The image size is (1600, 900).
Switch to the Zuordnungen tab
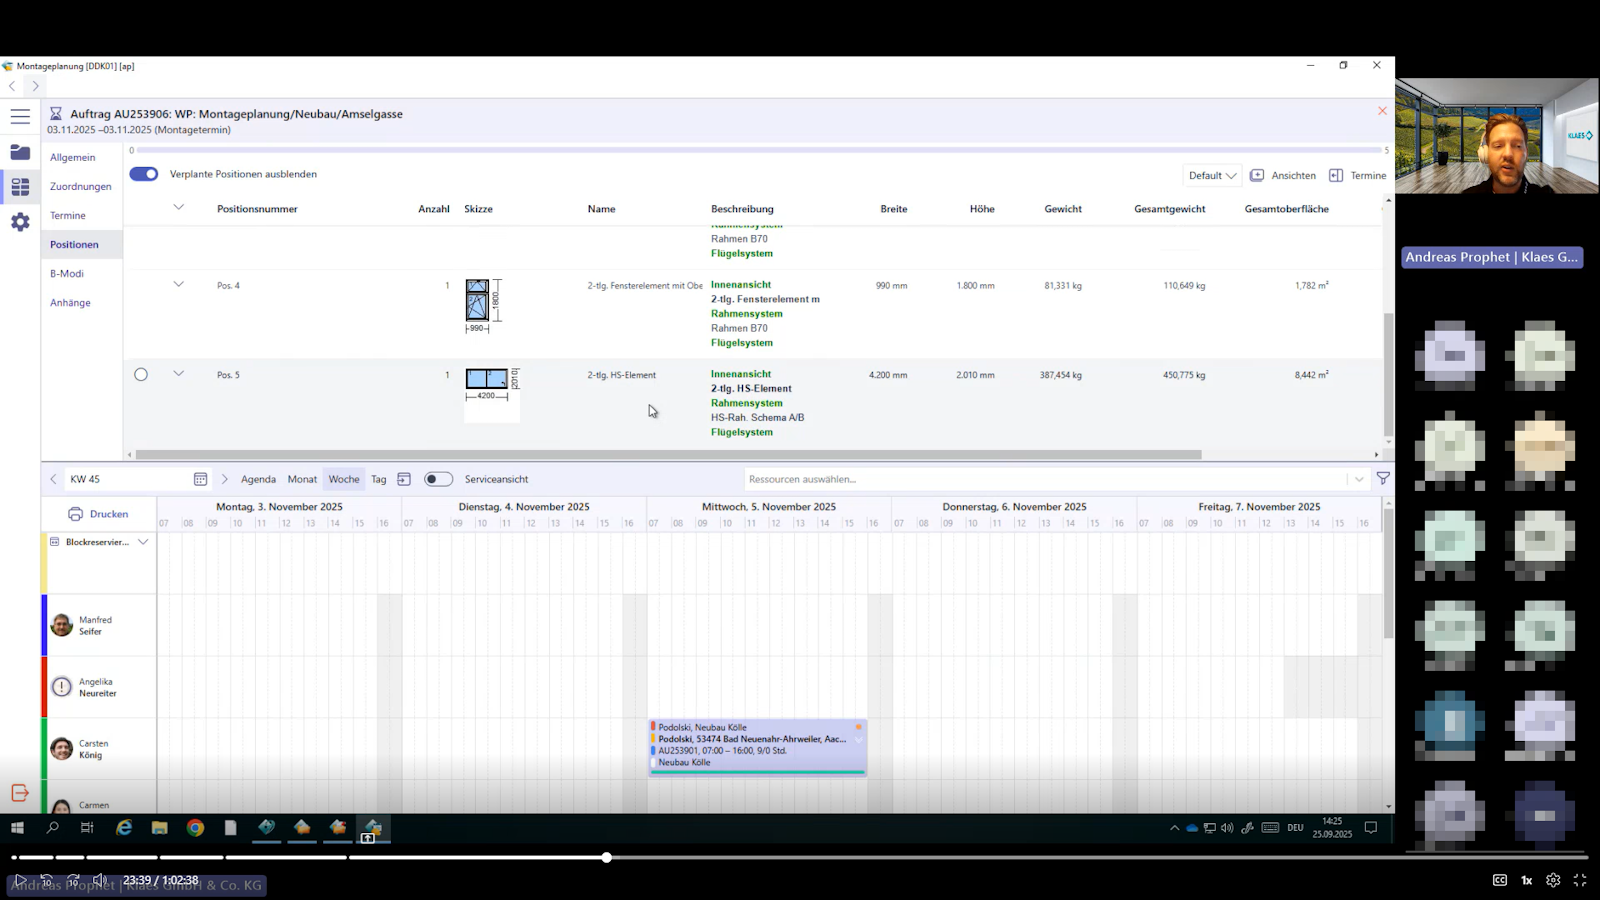click(x=81, y=187)
